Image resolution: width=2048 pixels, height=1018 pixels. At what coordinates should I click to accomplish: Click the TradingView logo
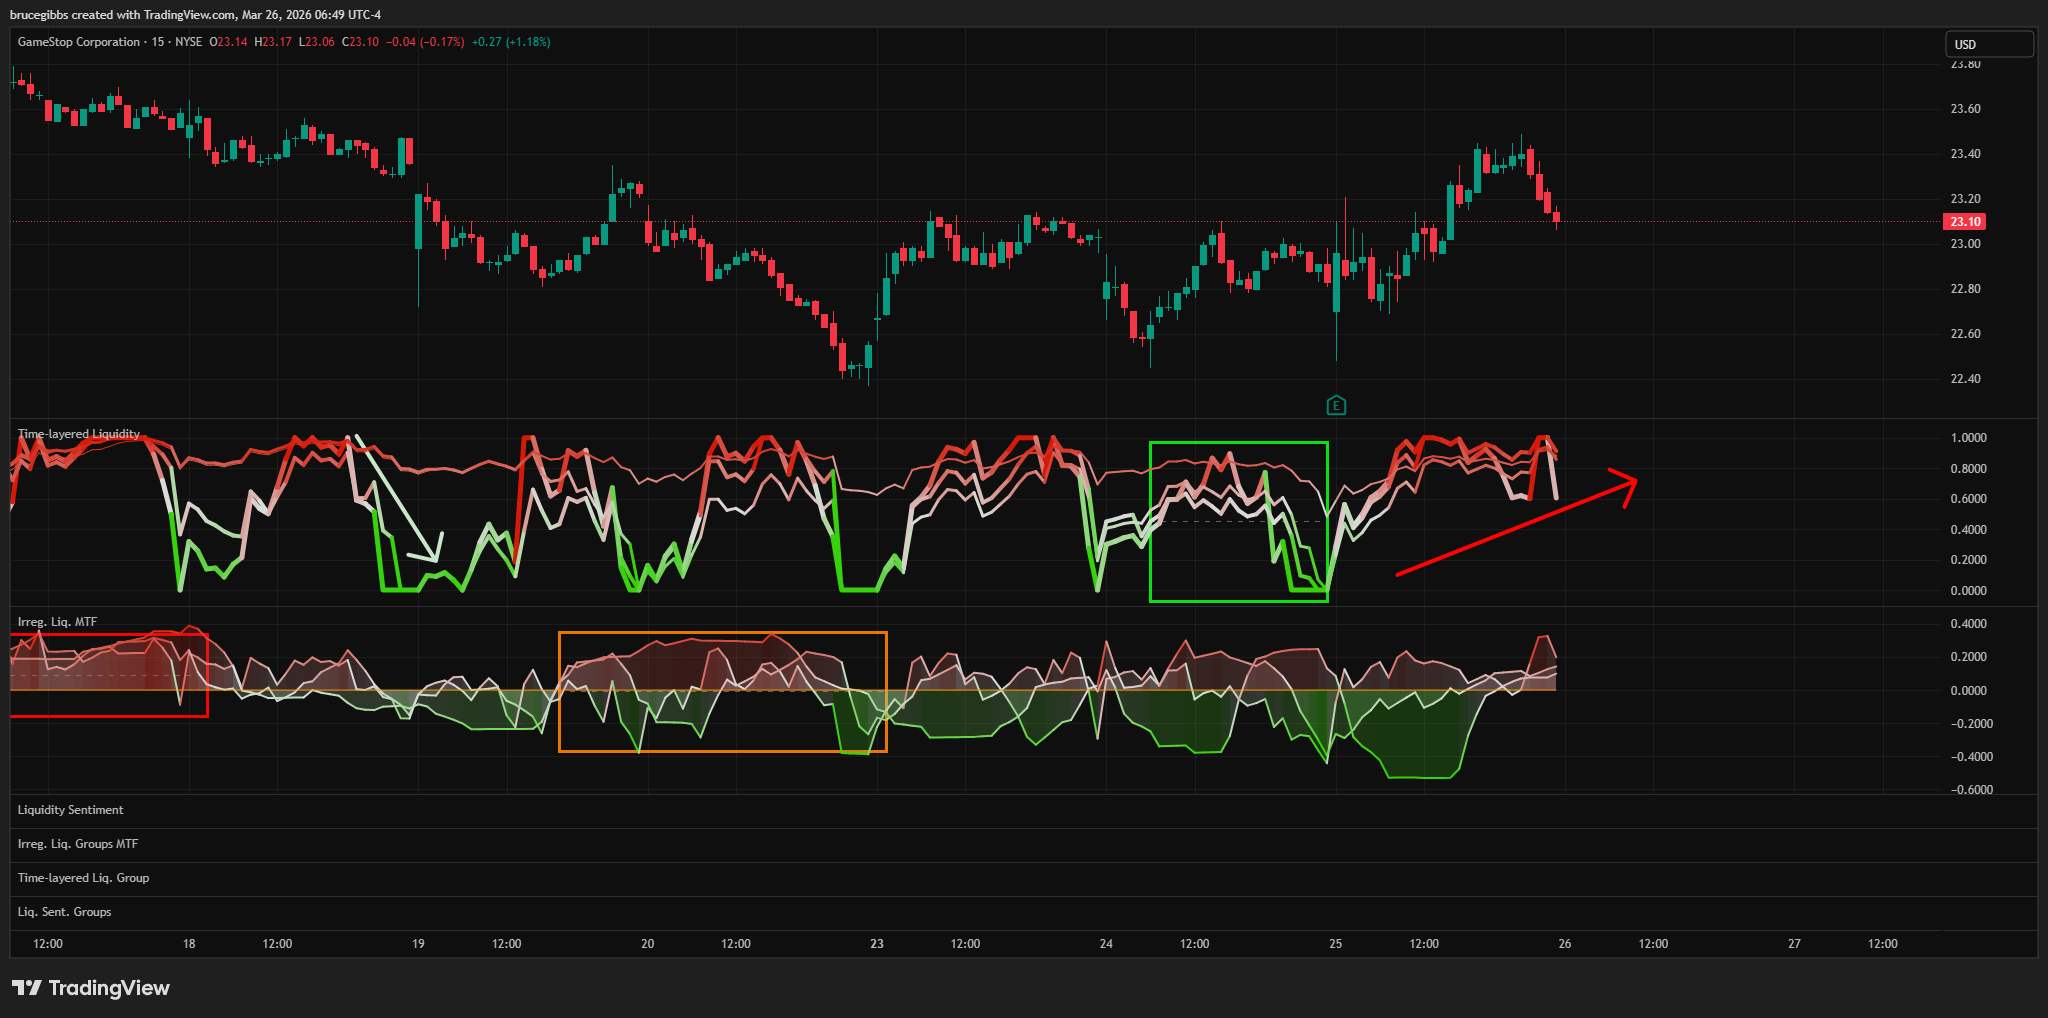tap(91, 988)
